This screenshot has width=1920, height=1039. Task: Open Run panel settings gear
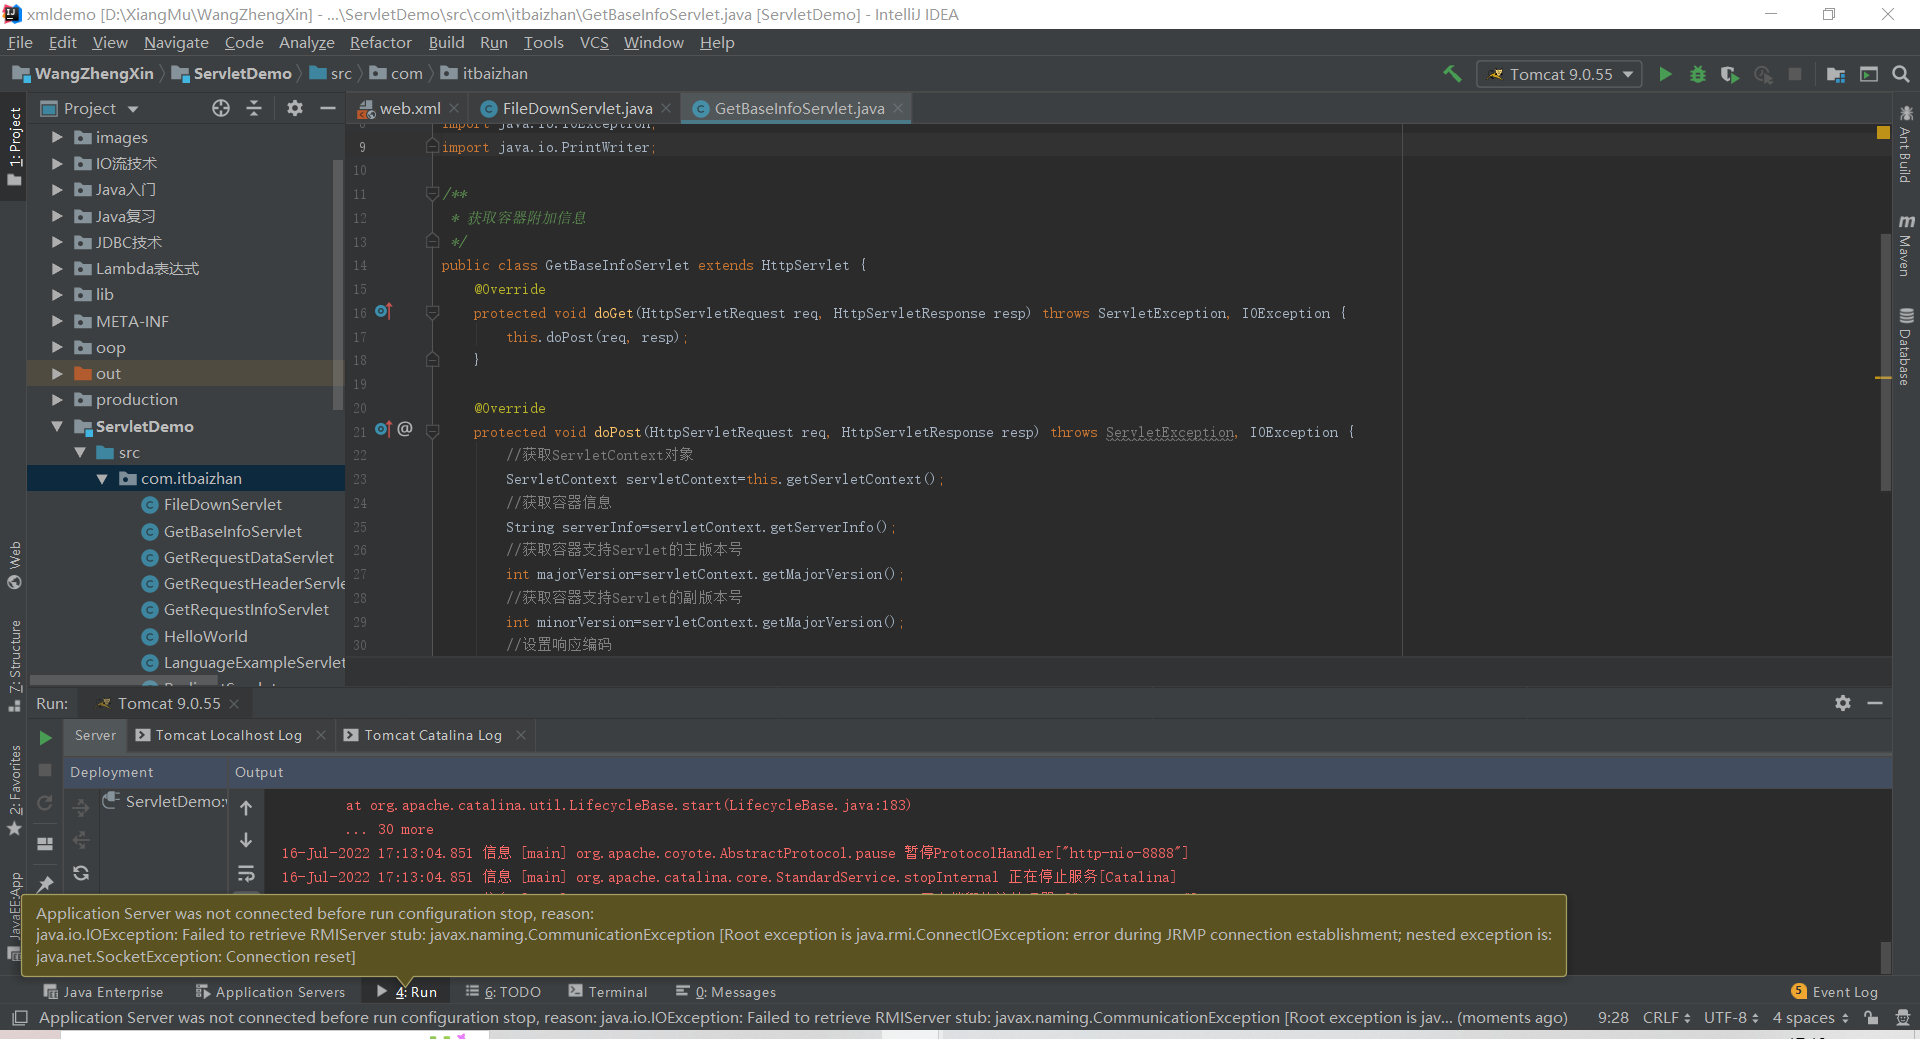pos(1843,703)
